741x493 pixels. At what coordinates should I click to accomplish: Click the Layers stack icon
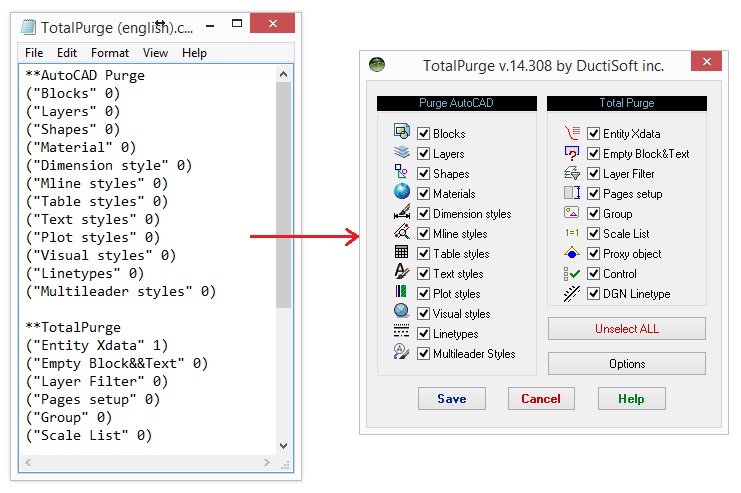coord(402,153)
